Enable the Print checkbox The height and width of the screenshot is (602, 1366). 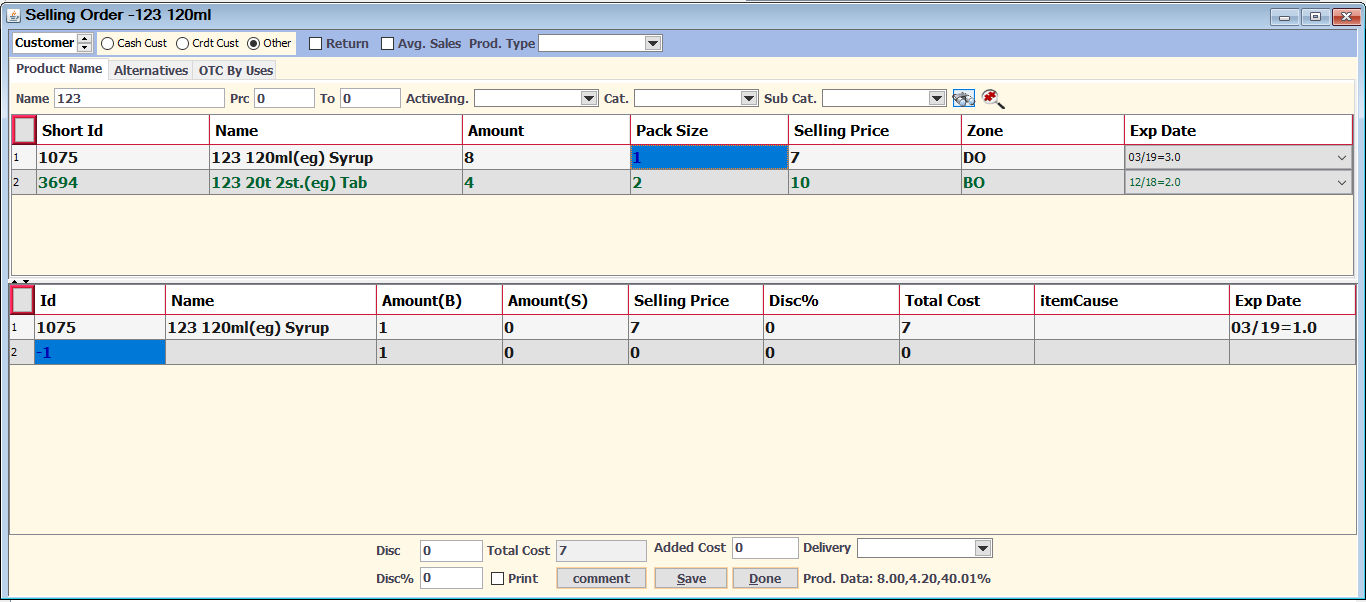(498, 578)
